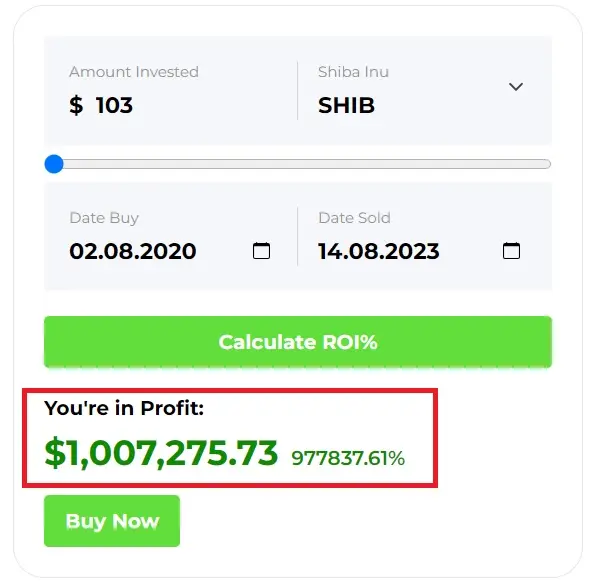Click the Date Buy value 02.08.2020
The width and height of the screenshot is (594, 582).
pyautogui.click(x=133, y=251)
